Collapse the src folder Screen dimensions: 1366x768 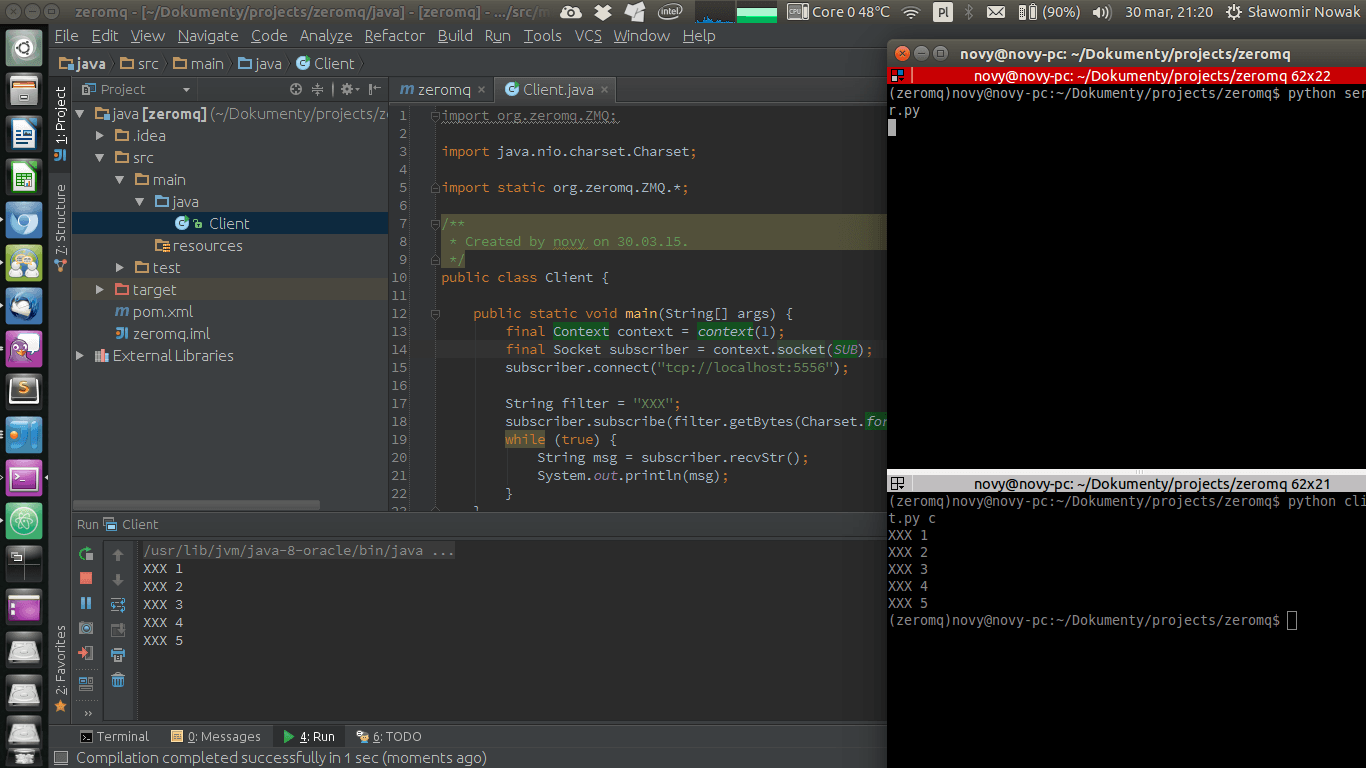coord(100,158)
